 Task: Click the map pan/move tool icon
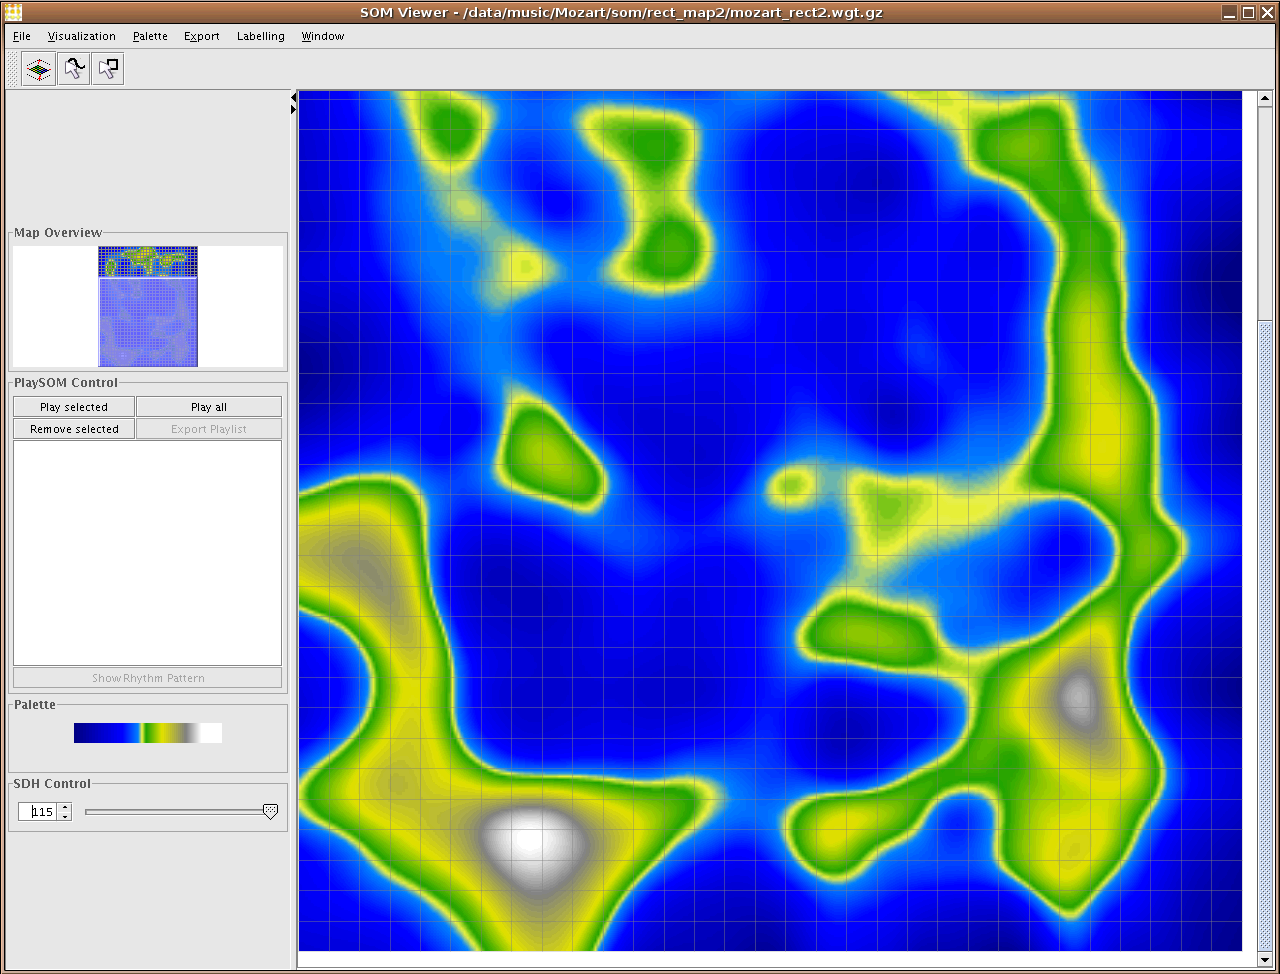[x=39, y=69]
